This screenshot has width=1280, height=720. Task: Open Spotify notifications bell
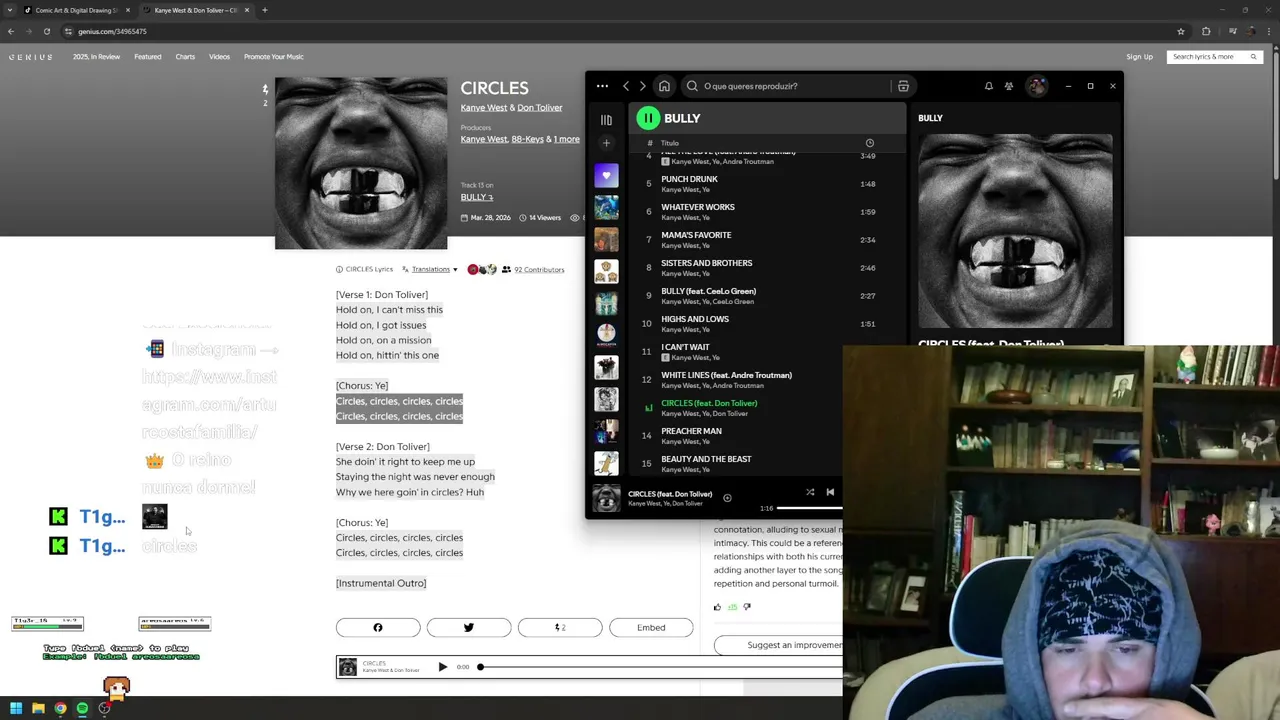[x=988, y=86]
